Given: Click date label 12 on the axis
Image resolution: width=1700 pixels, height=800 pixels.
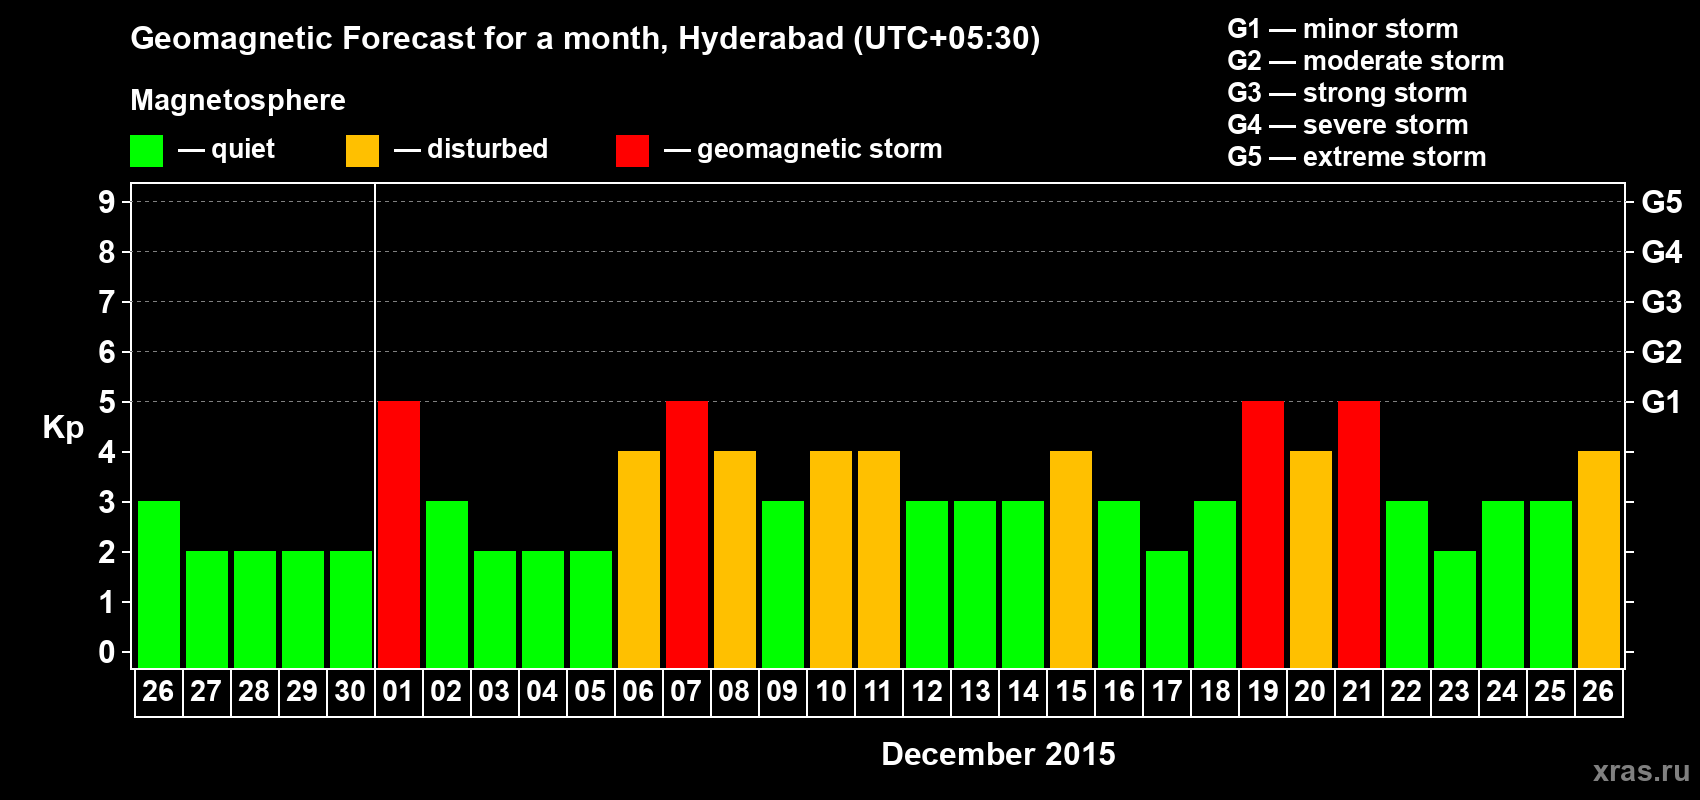Looking at the screenshot, I should coord(926,692).
